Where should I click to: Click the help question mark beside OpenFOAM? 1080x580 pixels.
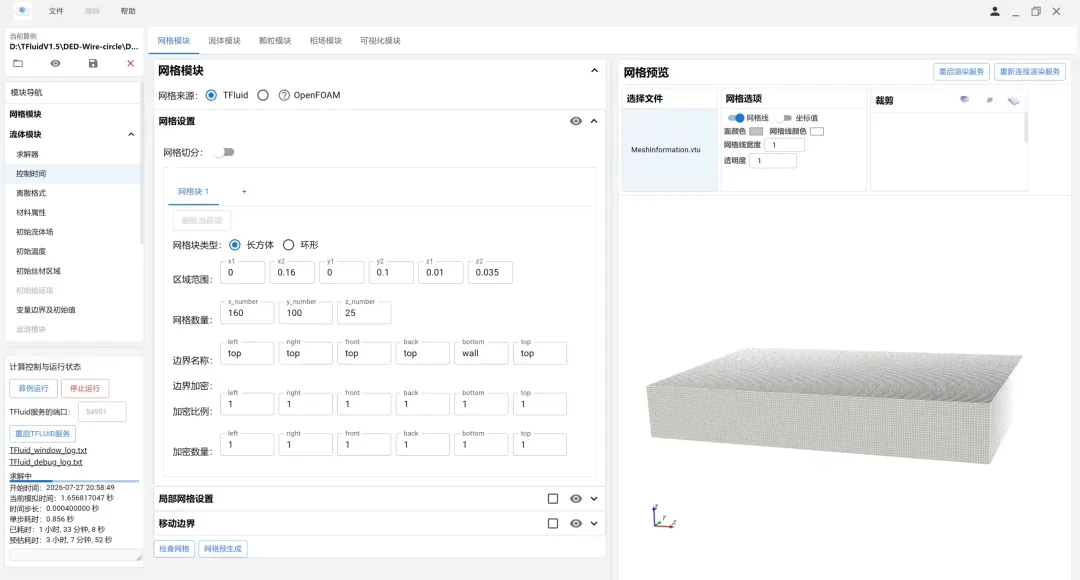[284, 95]
